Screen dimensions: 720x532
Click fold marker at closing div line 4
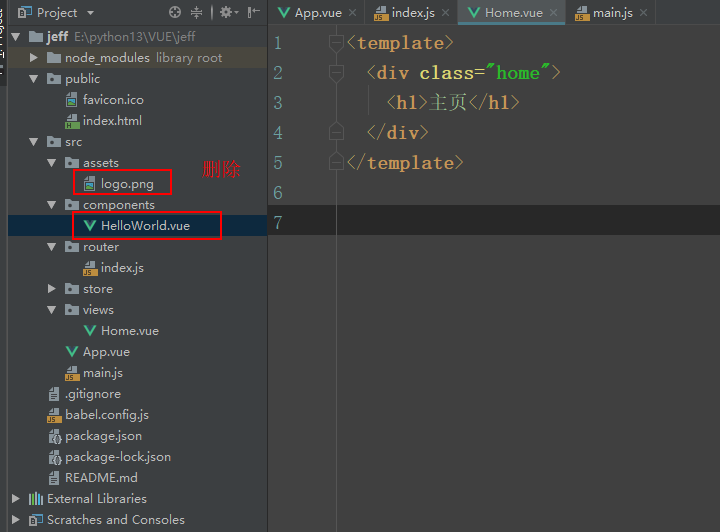tap(336, 132)
